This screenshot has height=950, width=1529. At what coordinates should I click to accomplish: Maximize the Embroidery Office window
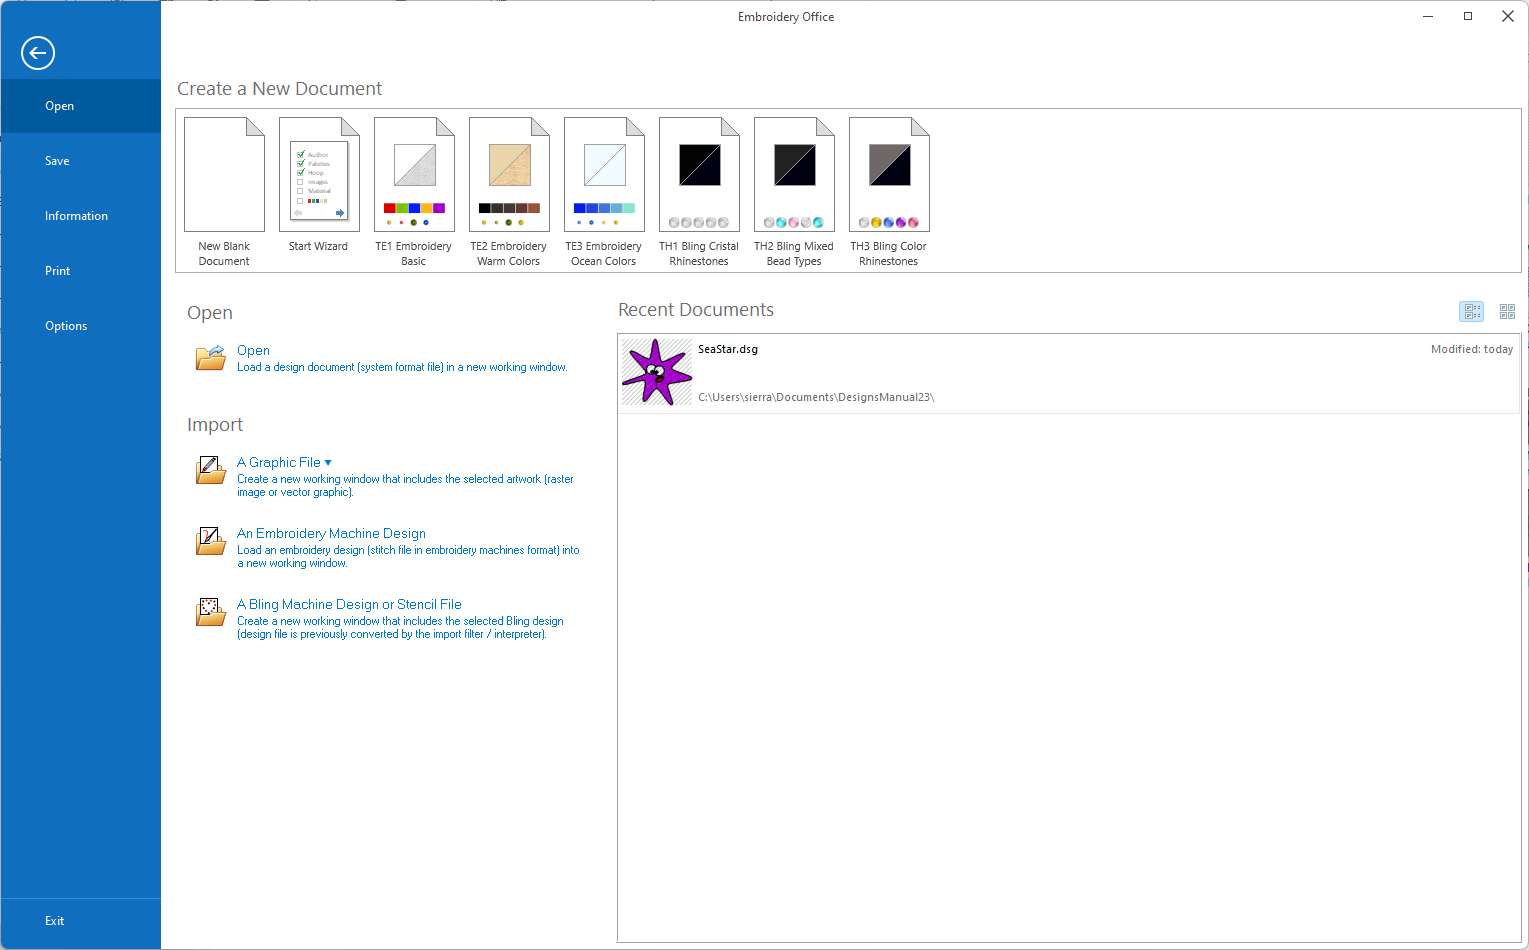(x=1468, y=16)
